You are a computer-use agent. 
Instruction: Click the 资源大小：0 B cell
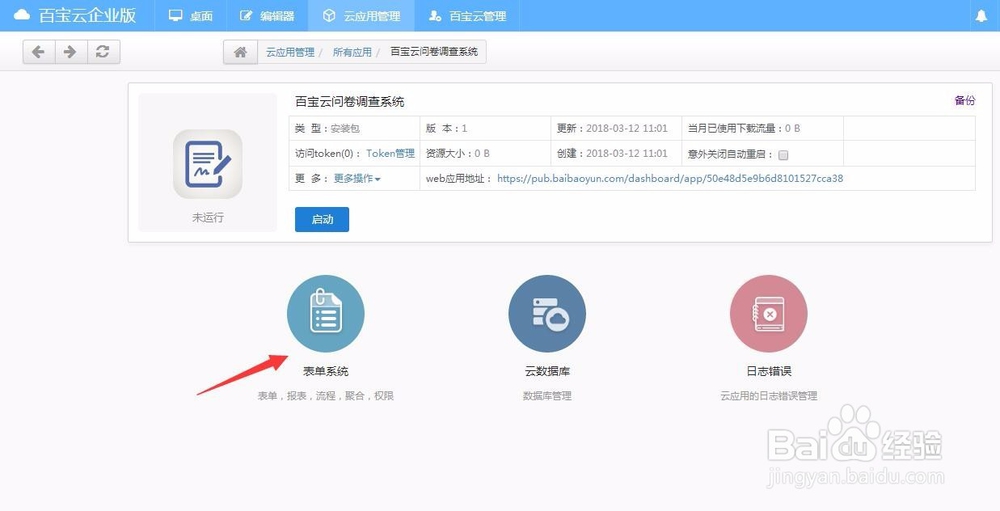pyautogui.click(x=485, y=154)
